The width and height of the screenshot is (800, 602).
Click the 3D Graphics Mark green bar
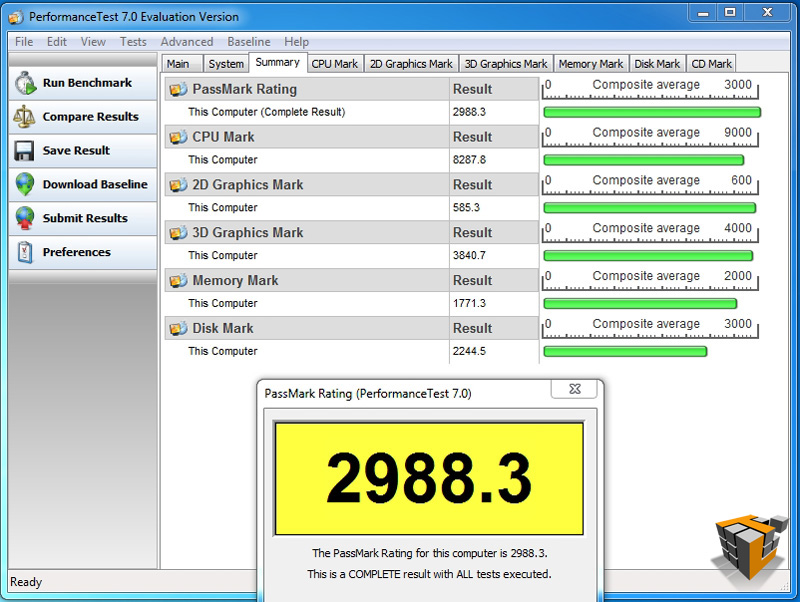648,256
